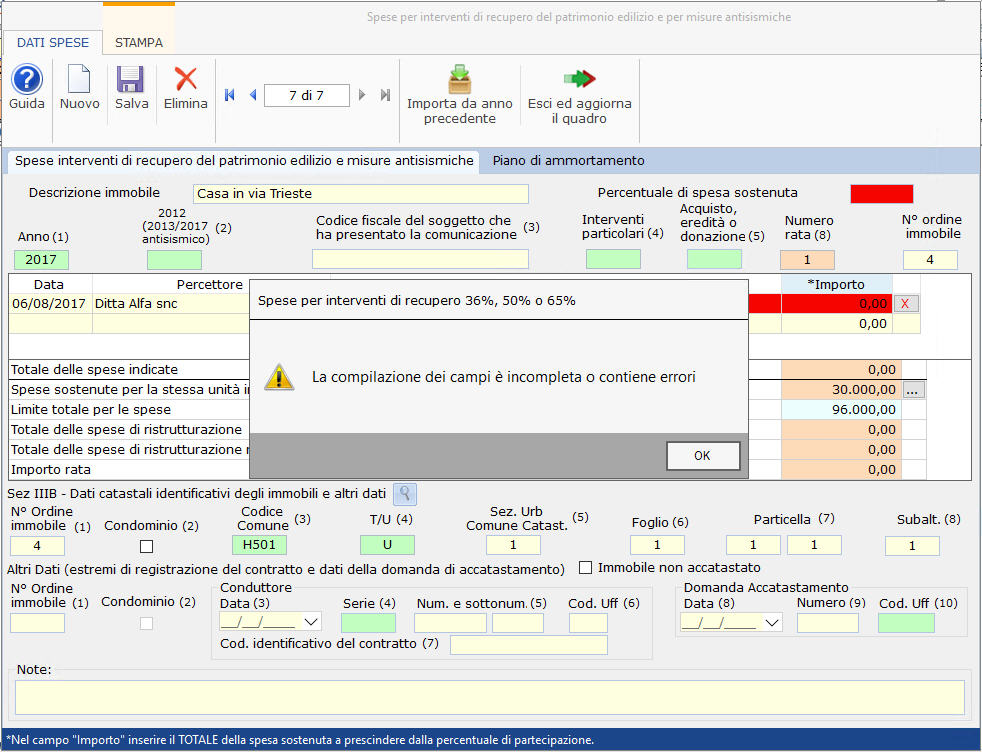Remove the Ditta Alfa snc expense row

coord(906,304)
